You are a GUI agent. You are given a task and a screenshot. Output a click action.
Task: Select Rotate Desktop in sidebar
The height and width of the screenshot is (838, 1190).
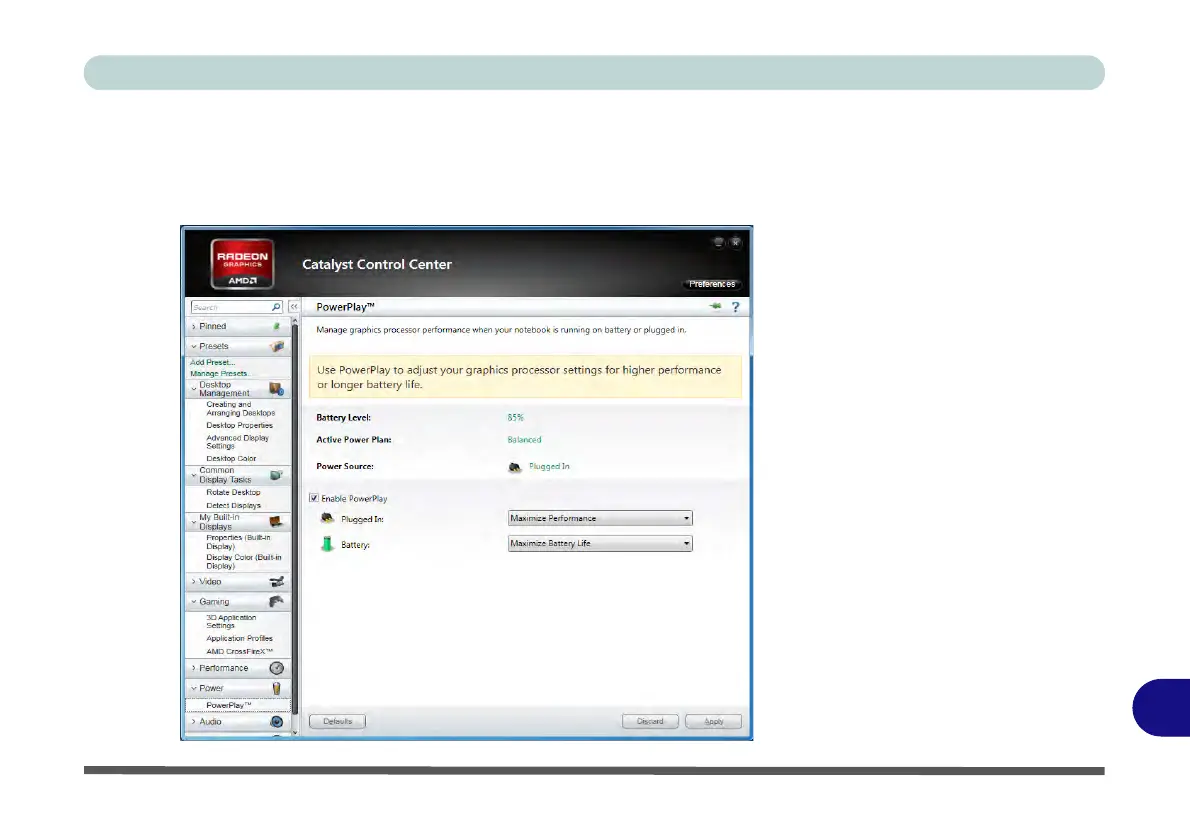(x=233, y=492)
